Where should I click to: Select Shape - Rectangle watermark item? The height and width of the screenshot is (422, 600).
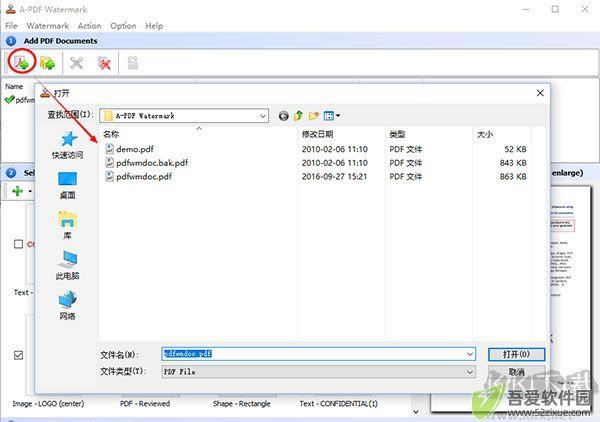[x=241, y=403]
